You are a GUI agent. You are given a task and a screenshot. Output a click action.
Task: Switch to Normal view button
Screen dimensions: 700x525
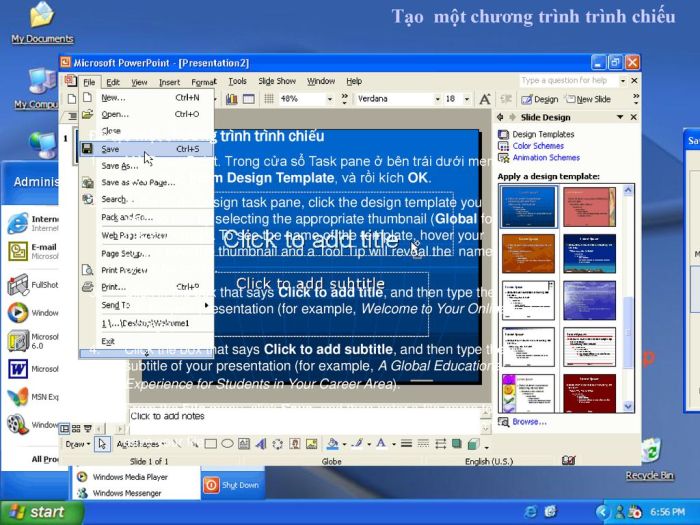tap(63, 429)
